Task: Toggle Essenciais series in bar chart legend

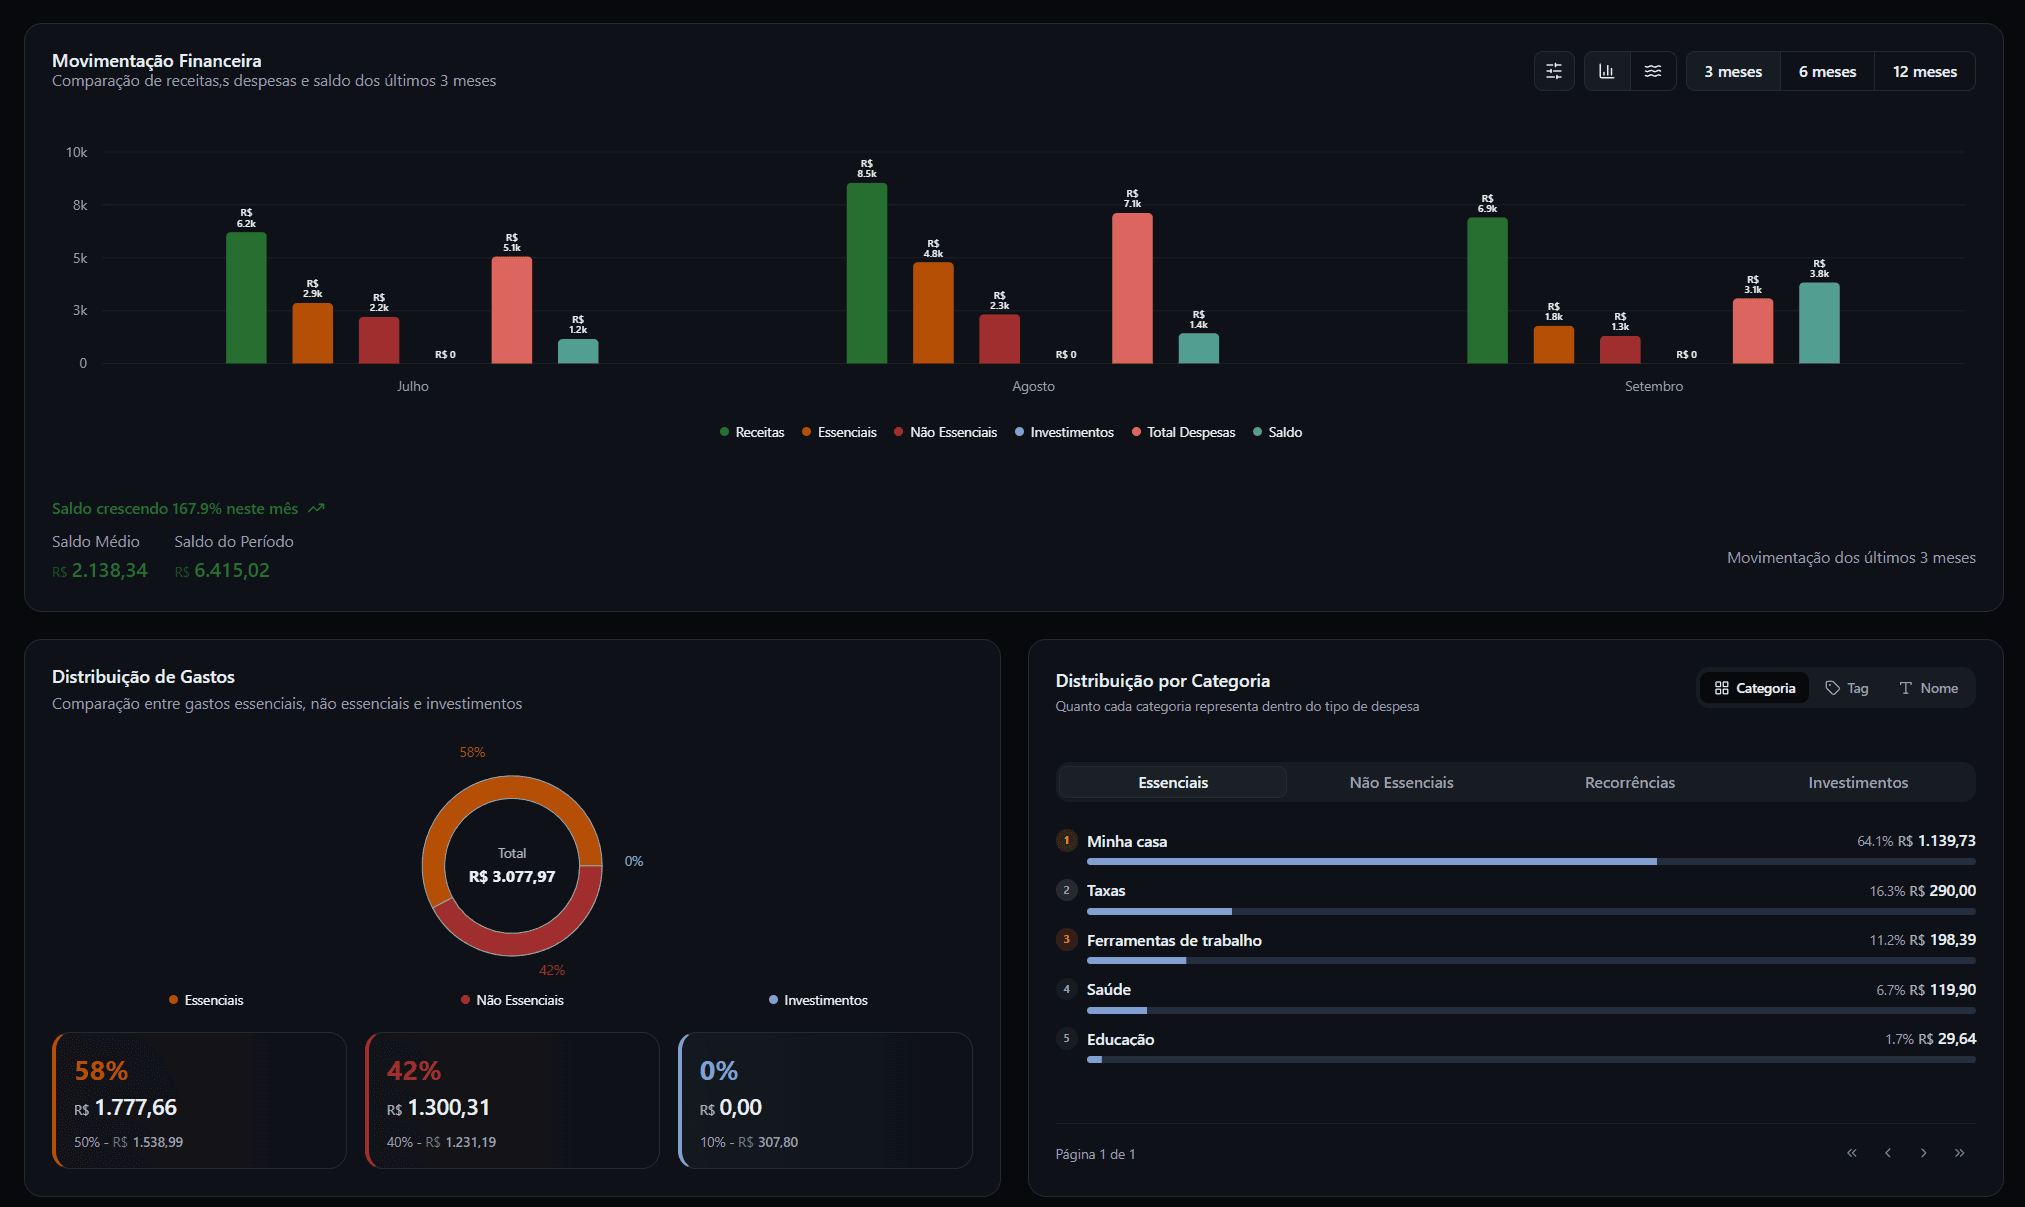Action: pyautogui.click(x=839, y=432)
